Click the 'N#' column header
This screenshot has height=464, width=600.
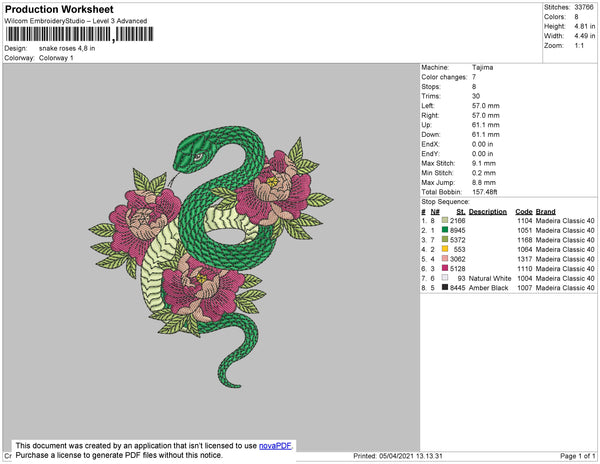[435, 212]
